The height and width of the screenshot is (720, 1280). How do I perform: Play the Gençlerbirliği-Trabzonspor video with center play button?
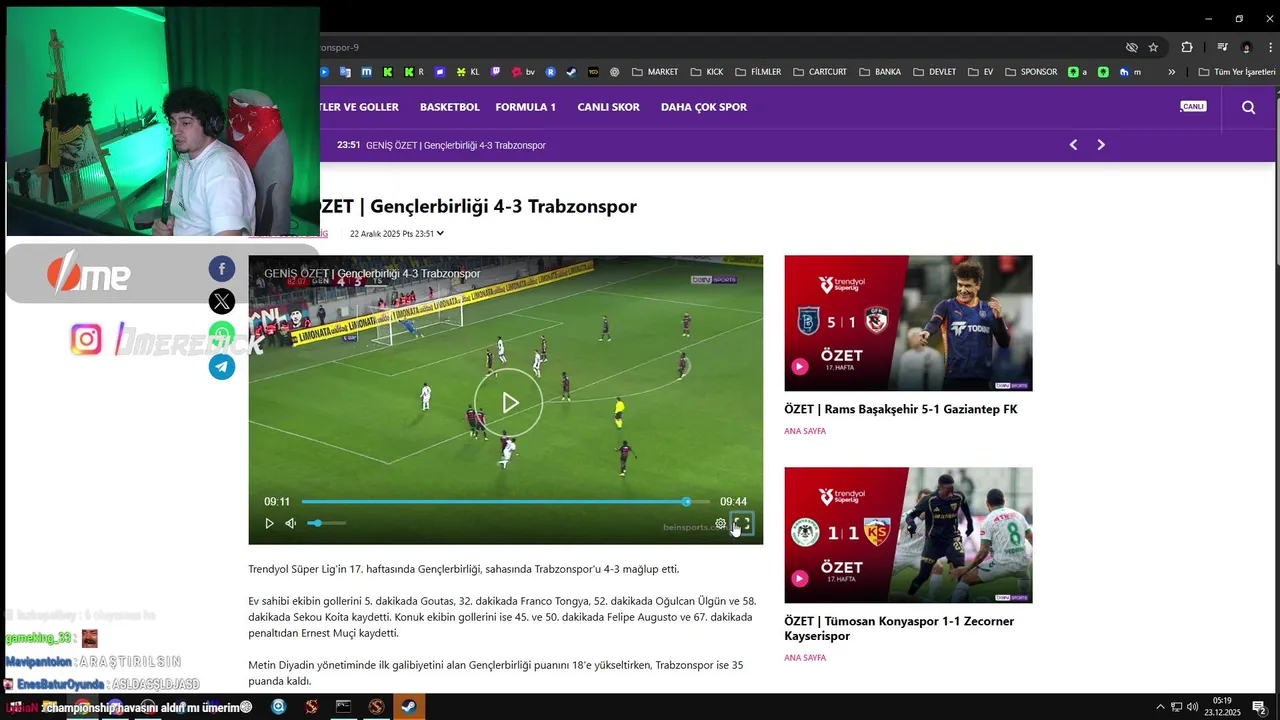point(510,402)
